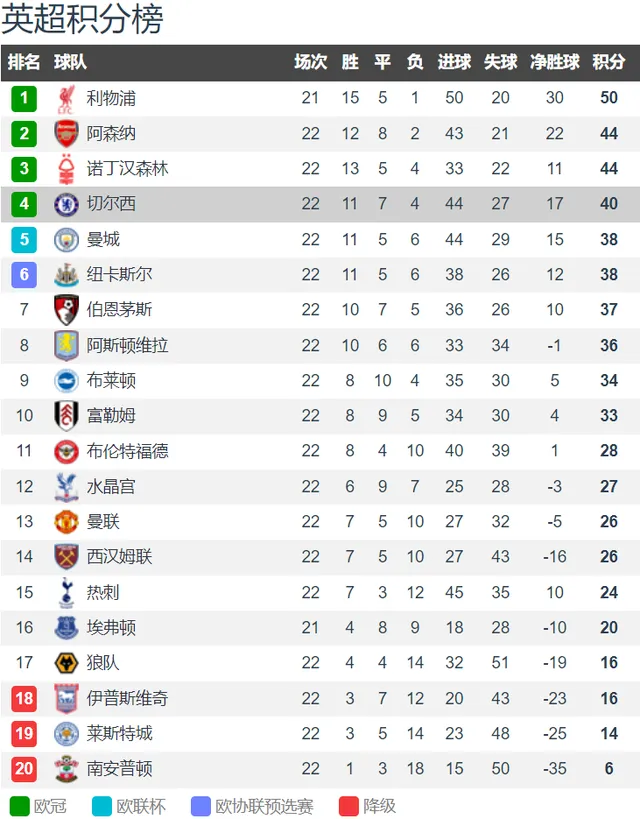The height and width of the screenshot is (819, 640).
Task: Open the 阿斯顿维拉 team name link
Action: [127, 345]
